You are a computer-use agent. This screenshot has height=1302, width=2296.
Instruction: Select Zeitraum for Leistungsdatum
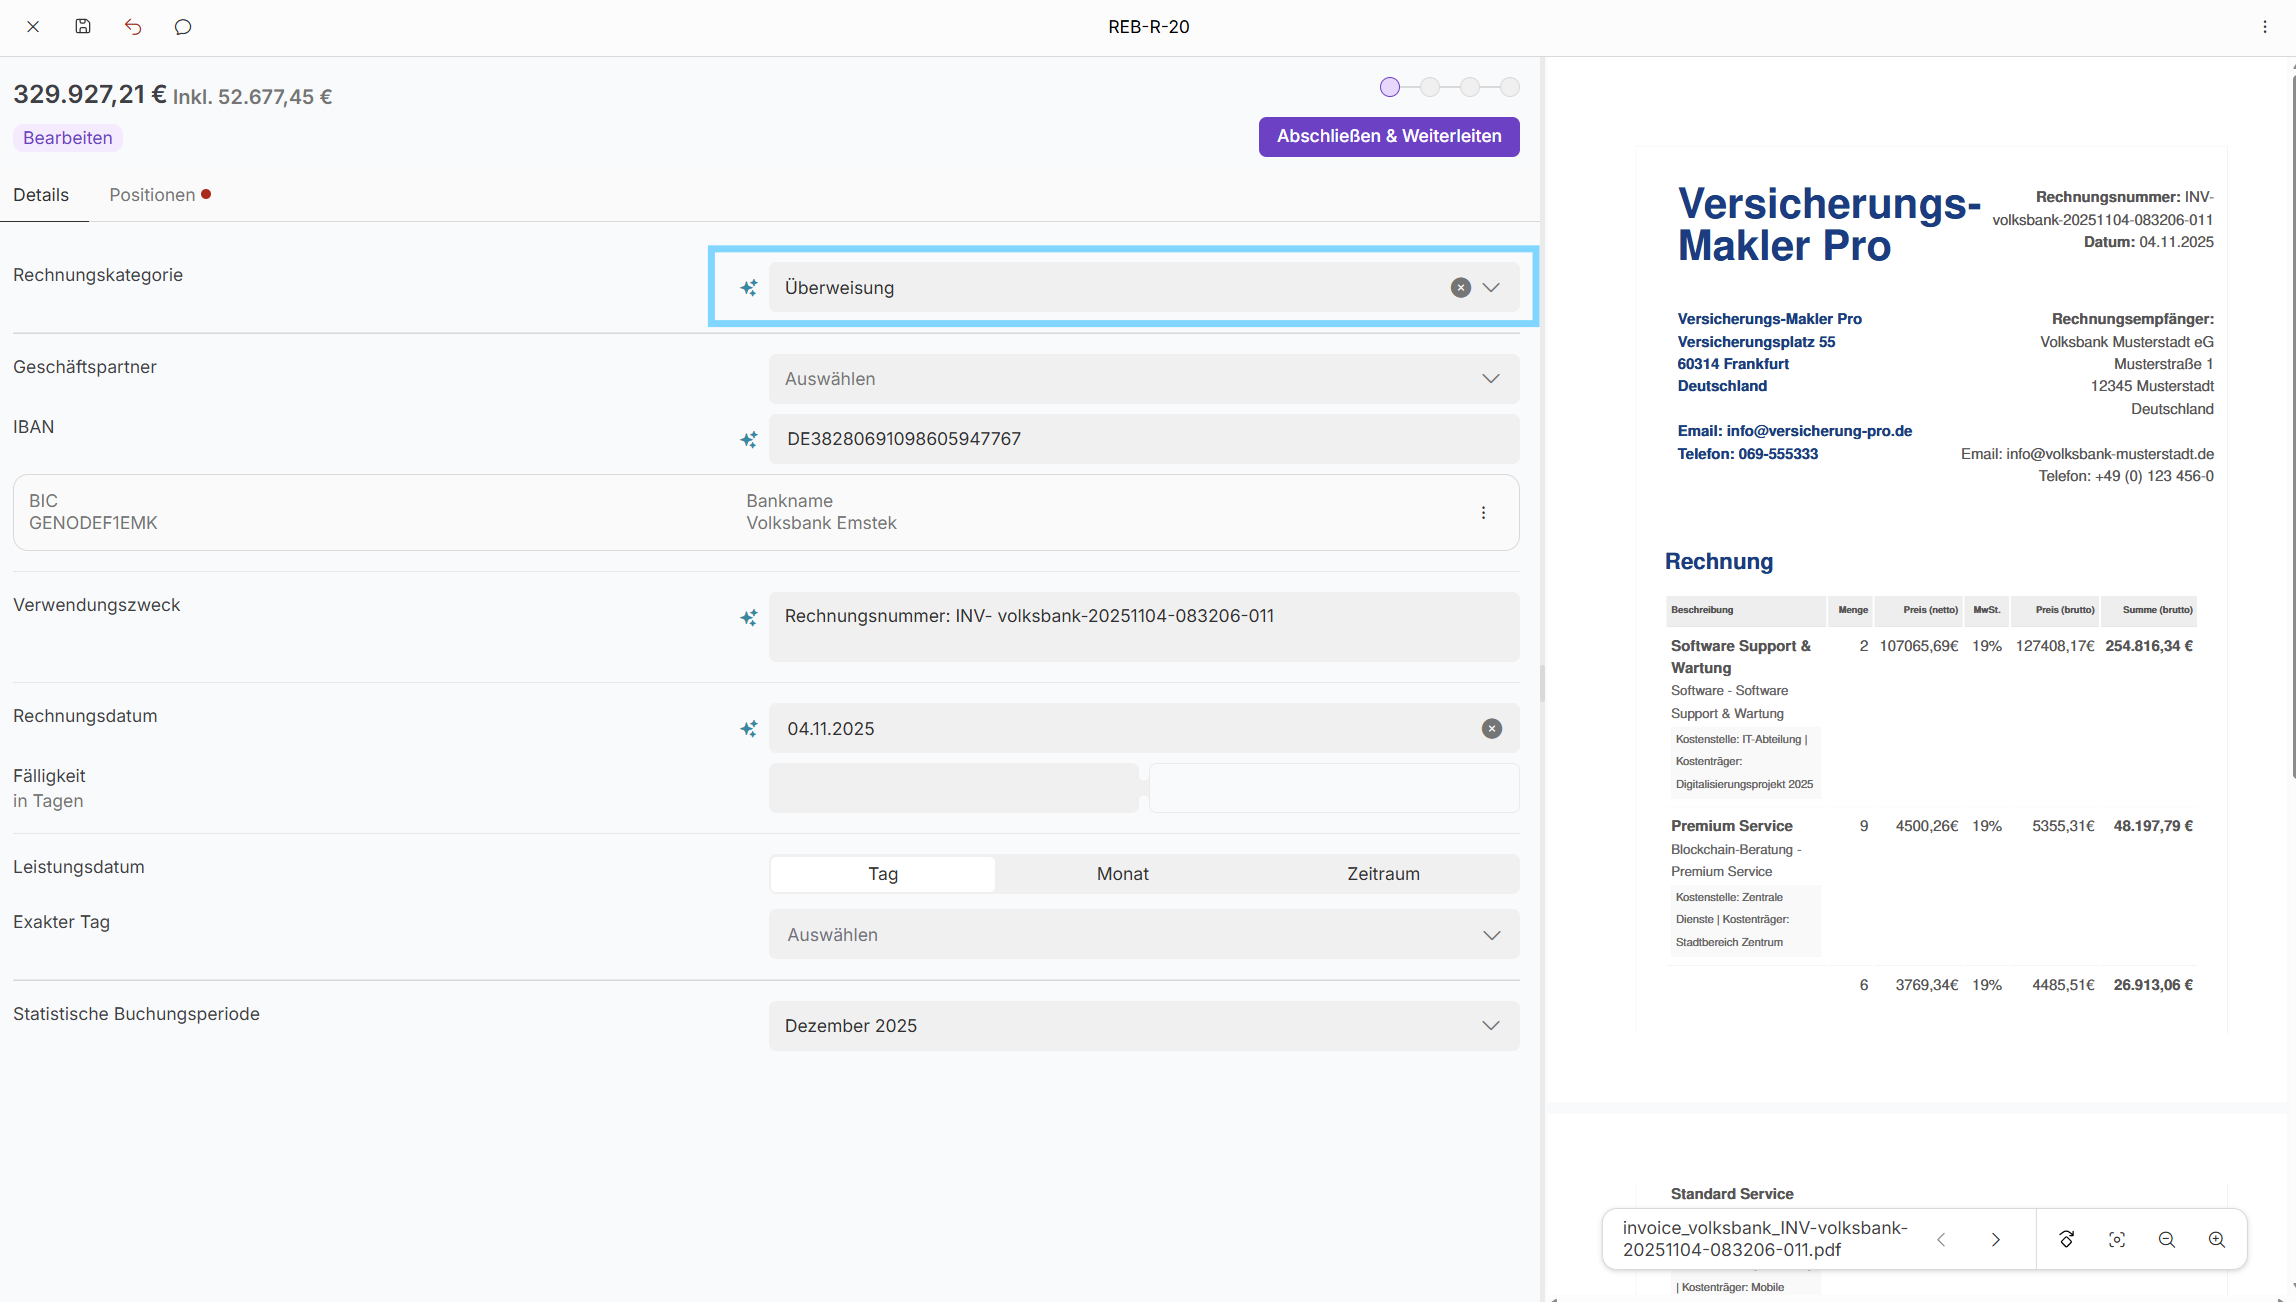1383,874
